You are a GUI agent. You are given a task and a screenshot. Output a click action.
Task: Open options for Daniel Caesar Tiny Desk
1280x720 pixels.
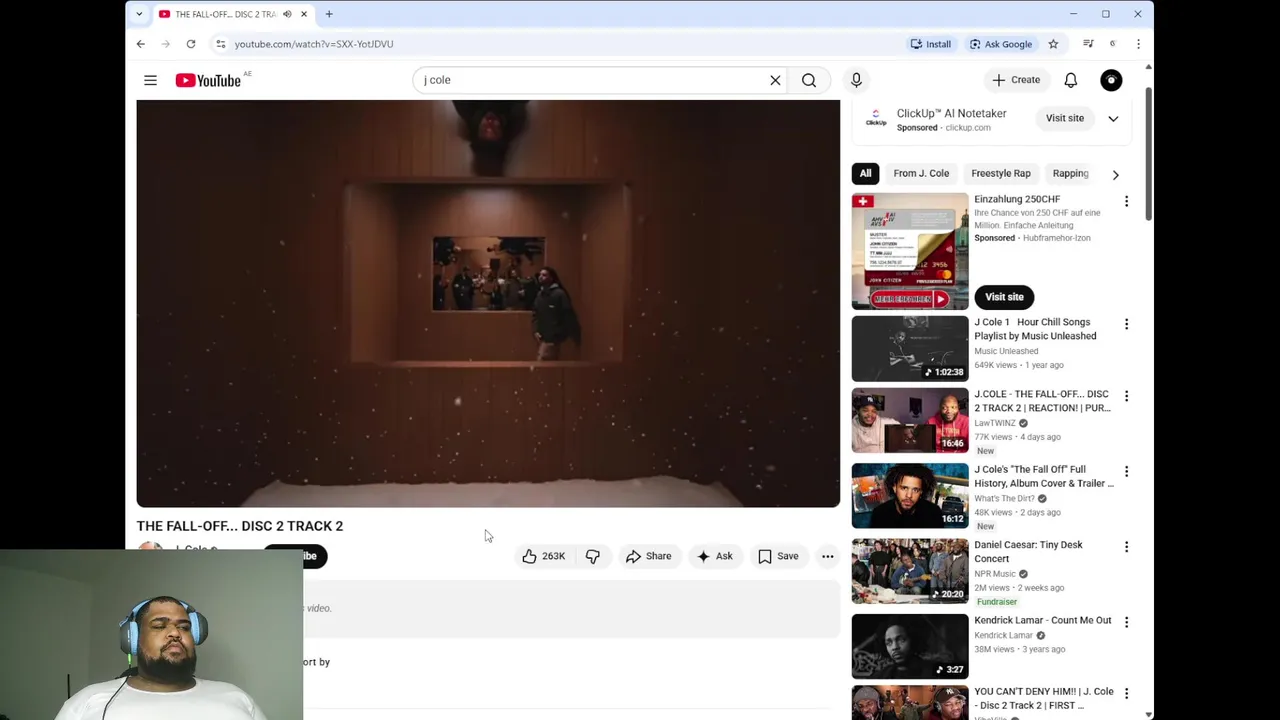(x=1126, y=547)
